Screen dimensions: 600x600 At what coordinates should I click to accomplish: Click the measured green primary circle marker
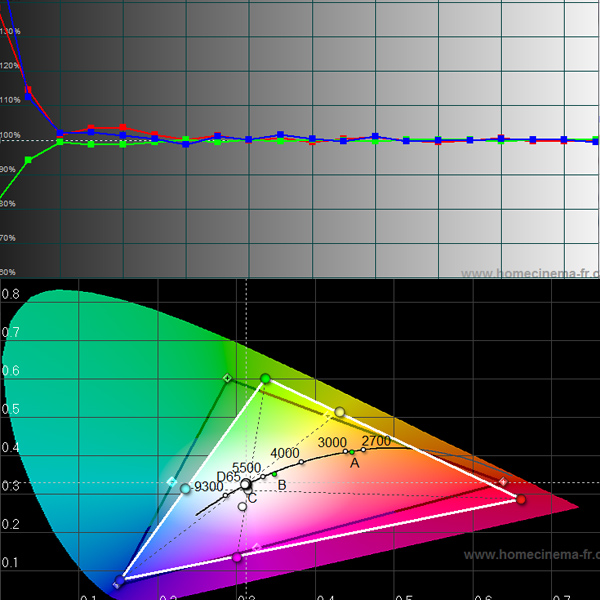pos(265,379)
